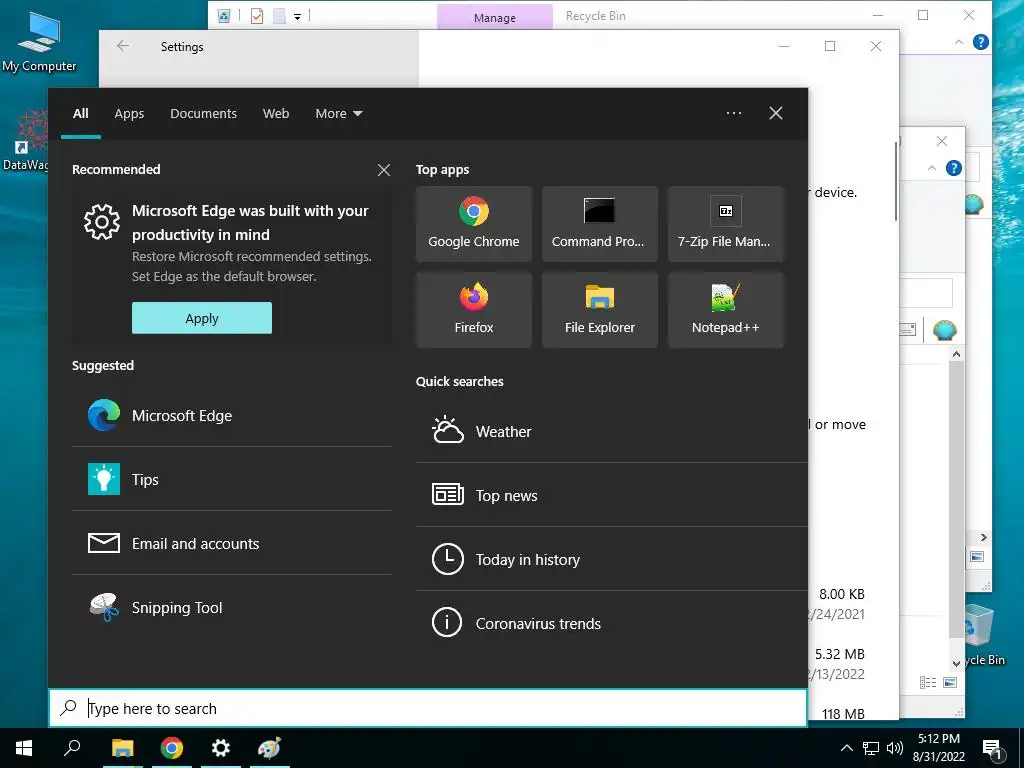Open the paint palette app on taskbar
The image size is (1024, 768).
(x=270, y=748)
